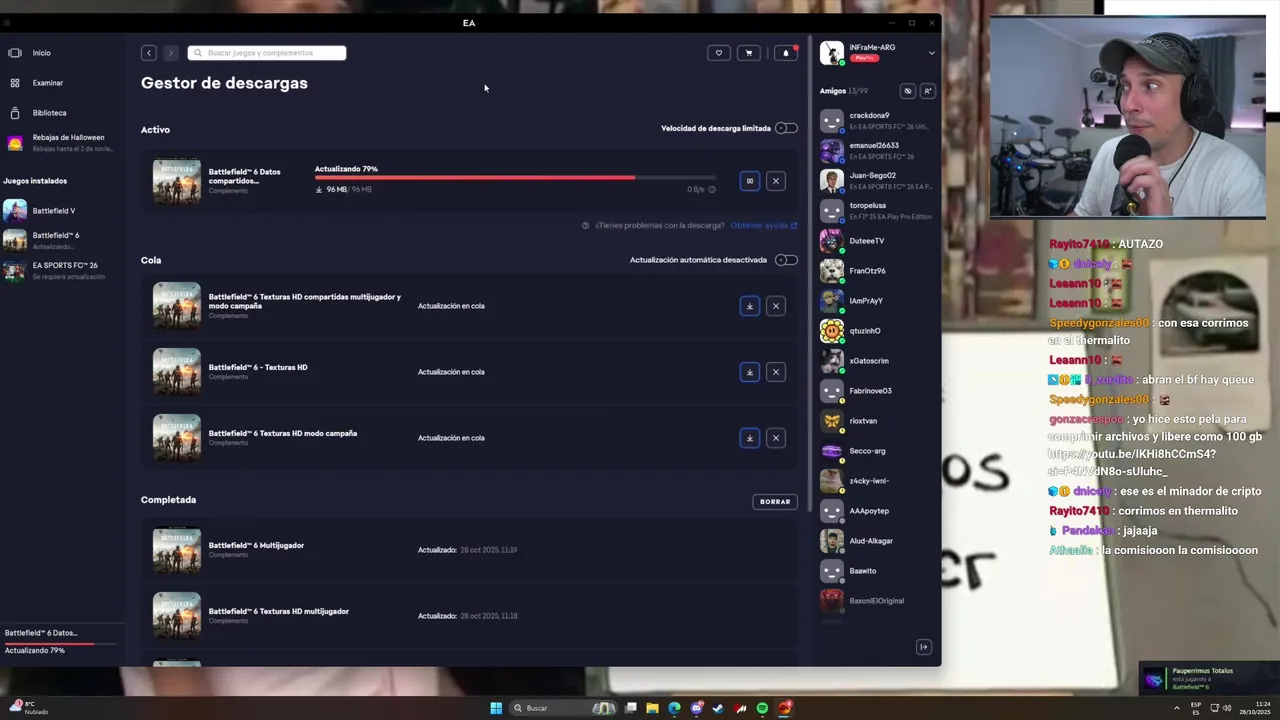This screenshot has height=720, width=1280.
Task: Open the Obtener ayuda link
Action: tap(764, 225)
